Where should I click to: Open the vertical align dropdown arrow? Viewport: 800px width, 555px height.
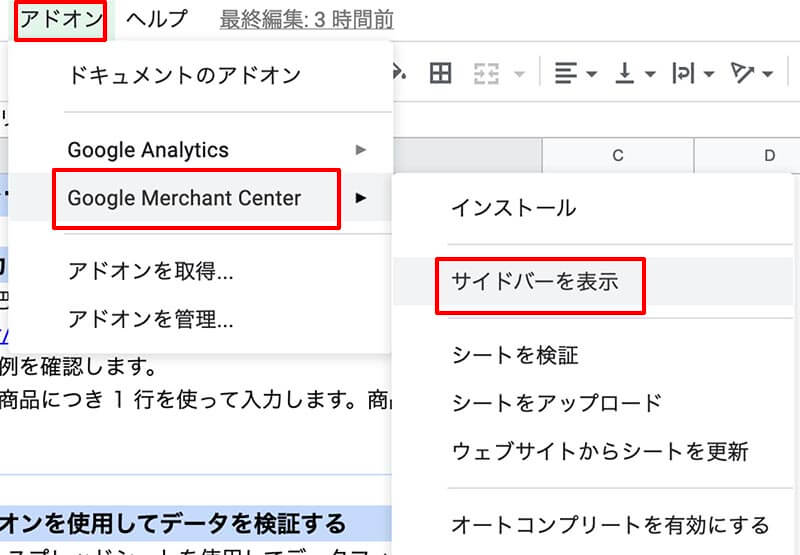click(650, 74)
